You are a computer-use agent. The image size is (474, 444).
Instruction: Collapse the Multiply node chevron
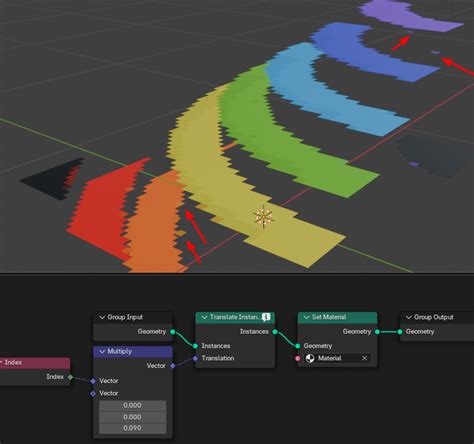[x=102, y=352]
